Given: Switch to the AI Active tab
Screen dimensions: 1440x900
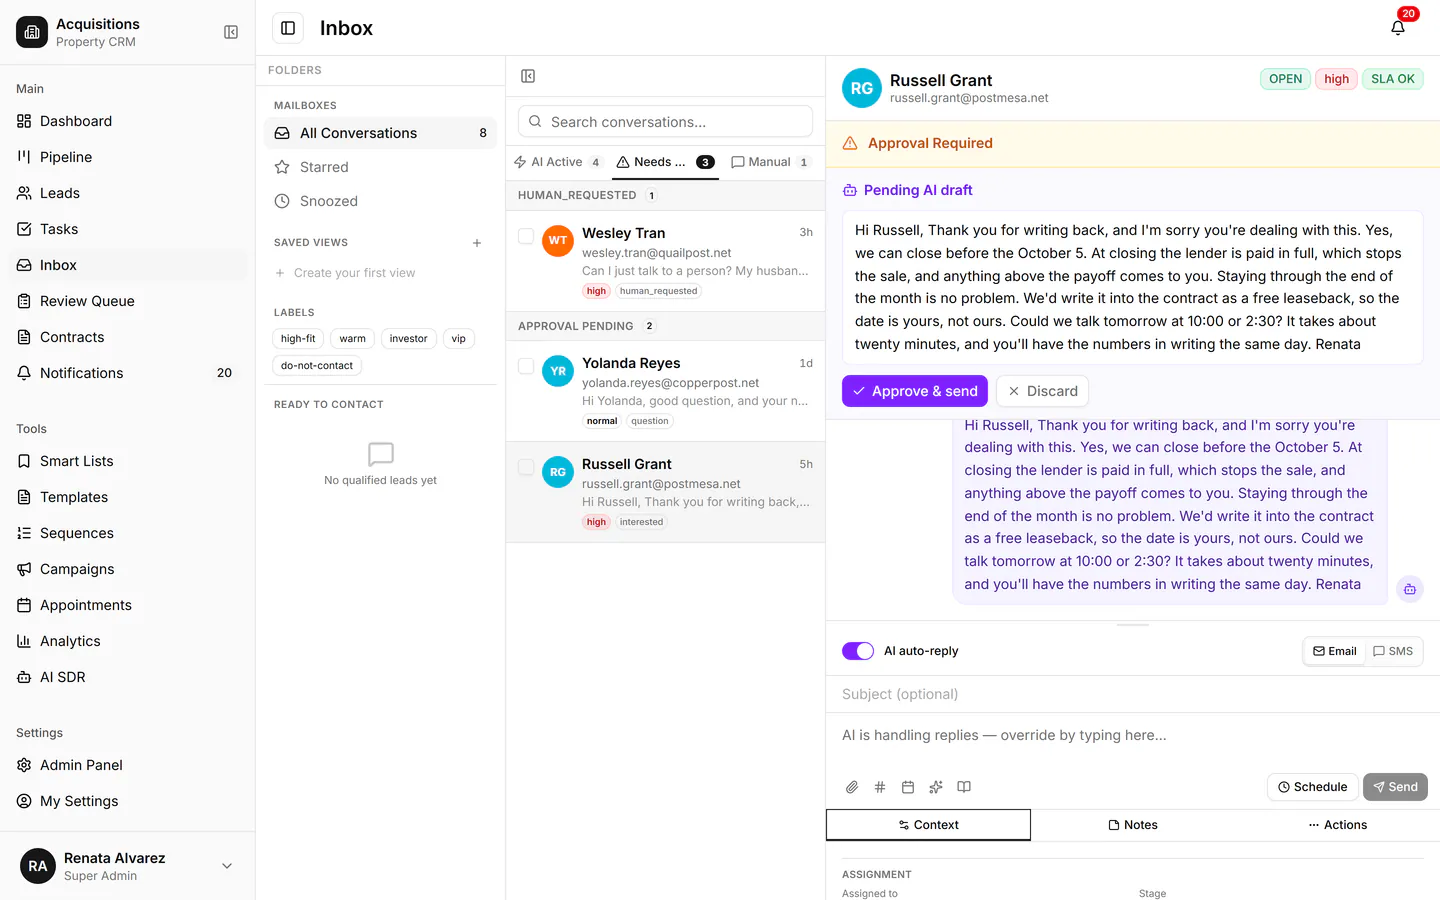Looking at the screenshot, I should pyautogui.click(x=558, y=162).
